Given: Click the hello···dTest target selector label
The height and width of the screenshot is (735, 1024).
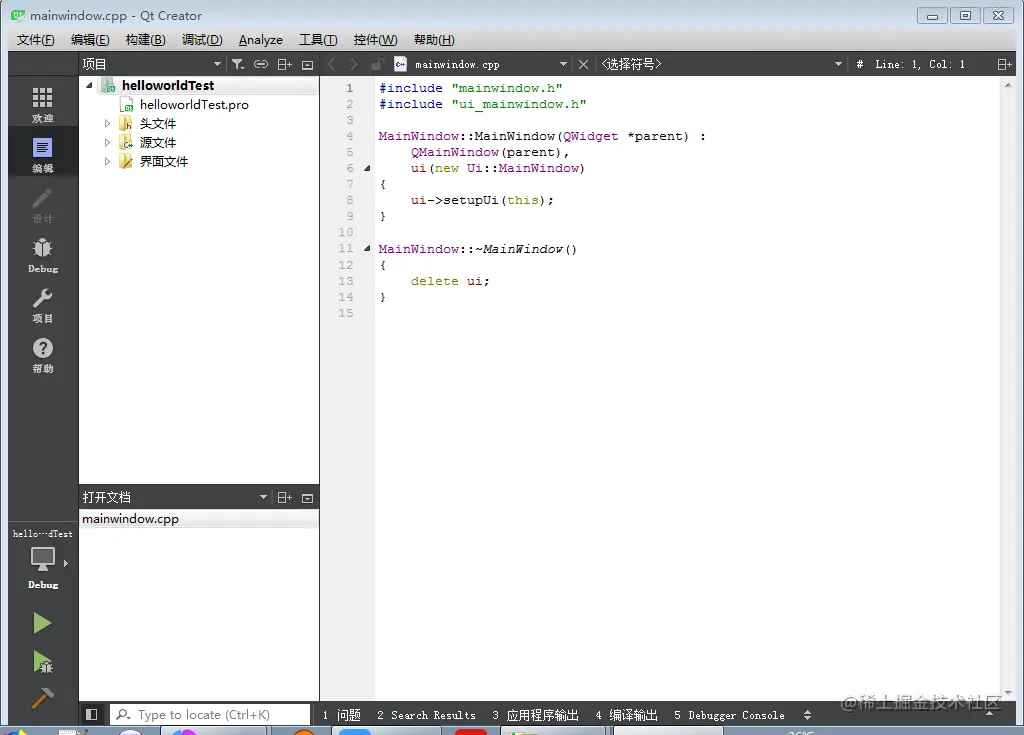Looking at the screenshot, I should click(42, 534).
